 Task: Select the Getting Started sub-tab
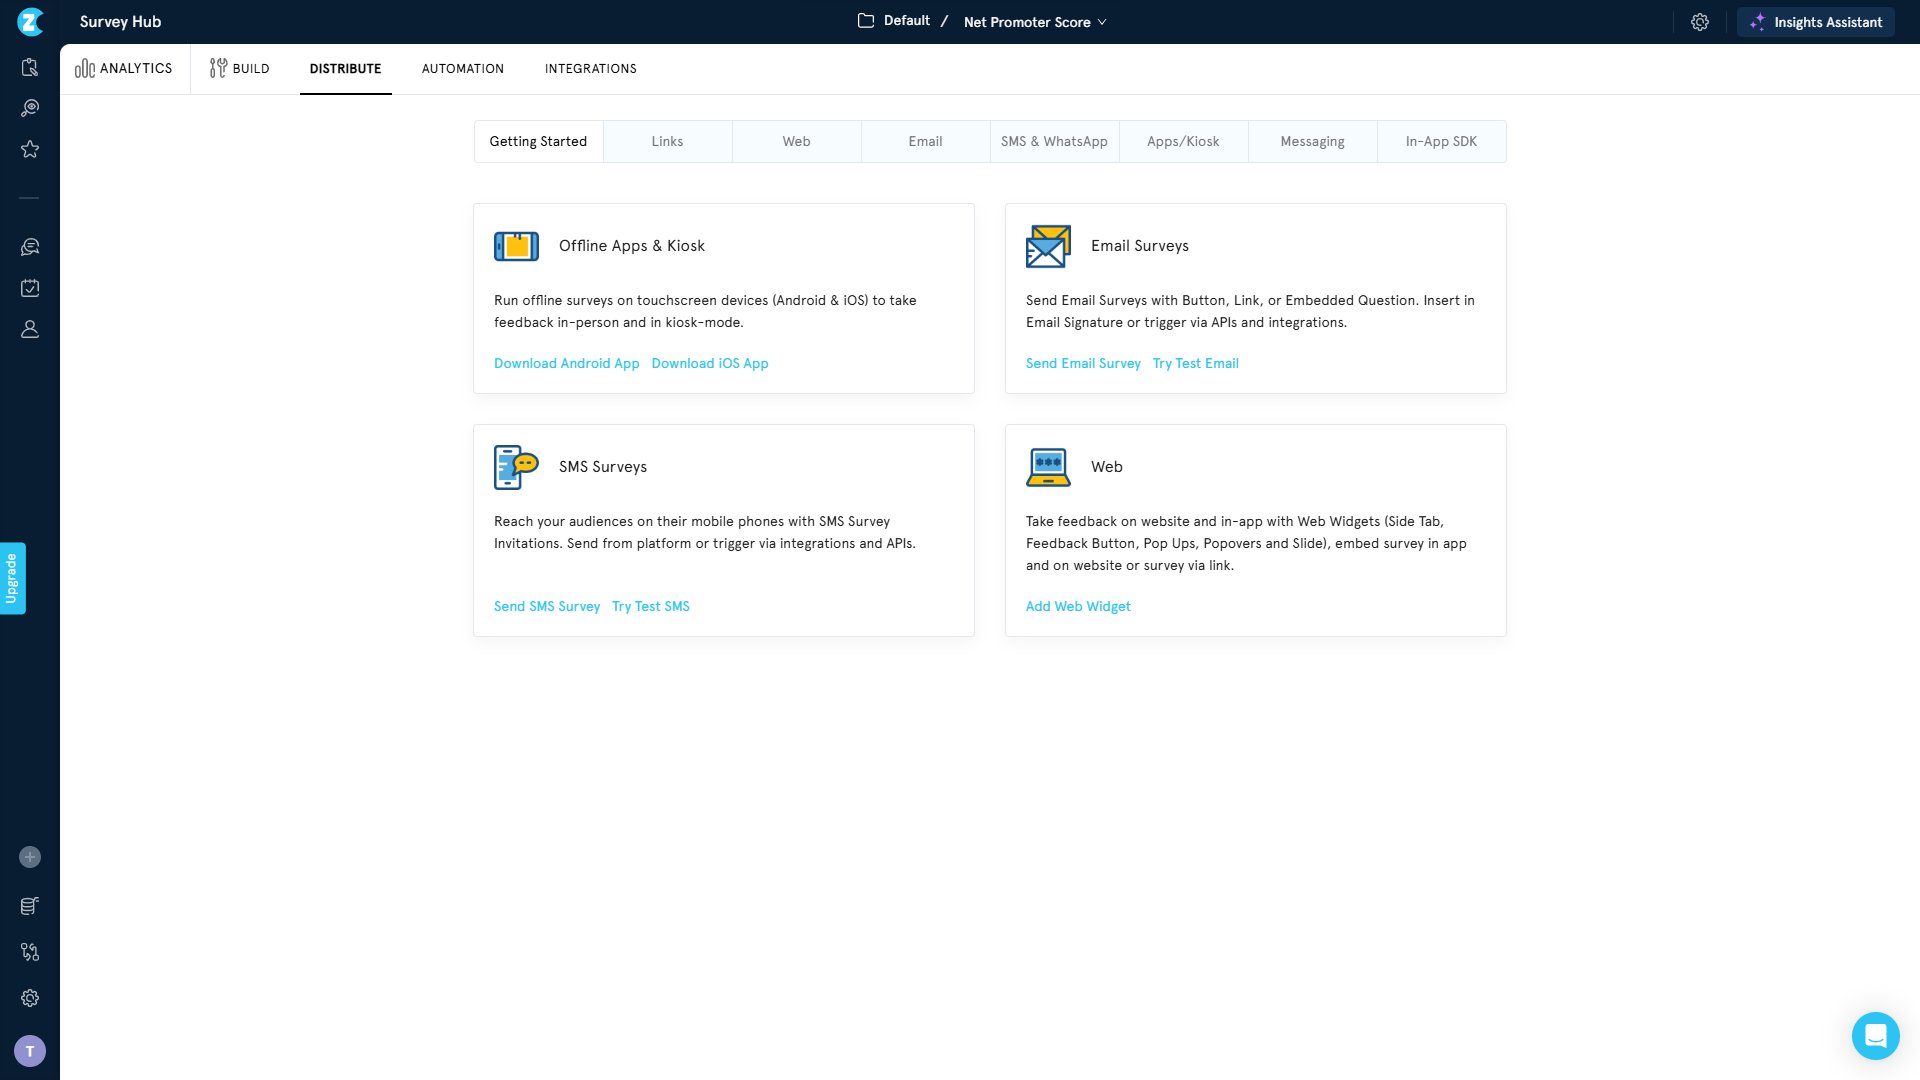tap(538, 142)
